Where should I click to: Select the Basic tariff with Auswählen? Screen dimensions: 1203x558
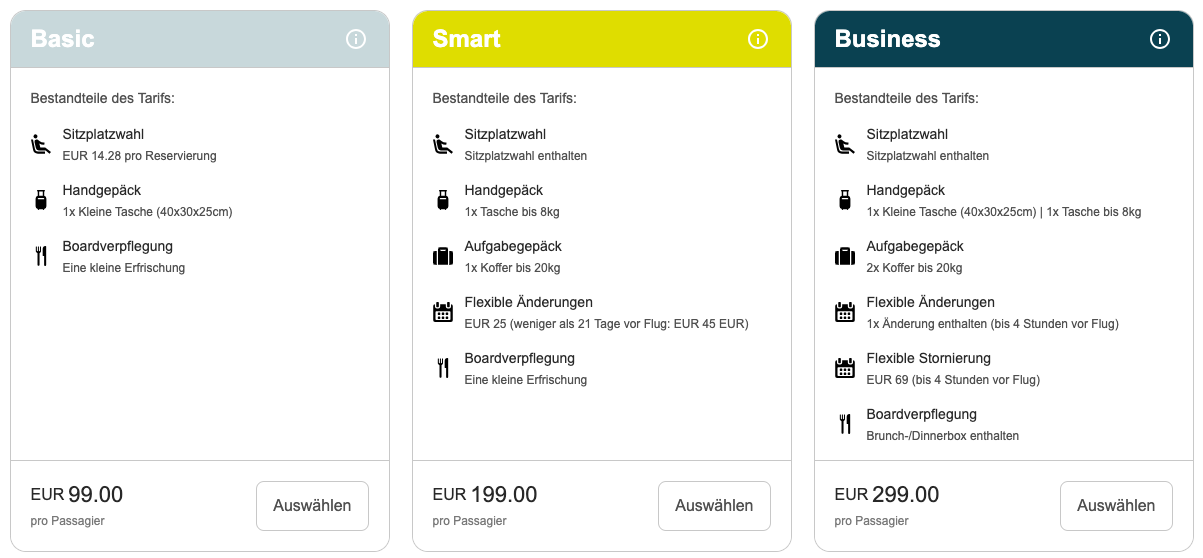pyautogui.click(x=312, y=506)
